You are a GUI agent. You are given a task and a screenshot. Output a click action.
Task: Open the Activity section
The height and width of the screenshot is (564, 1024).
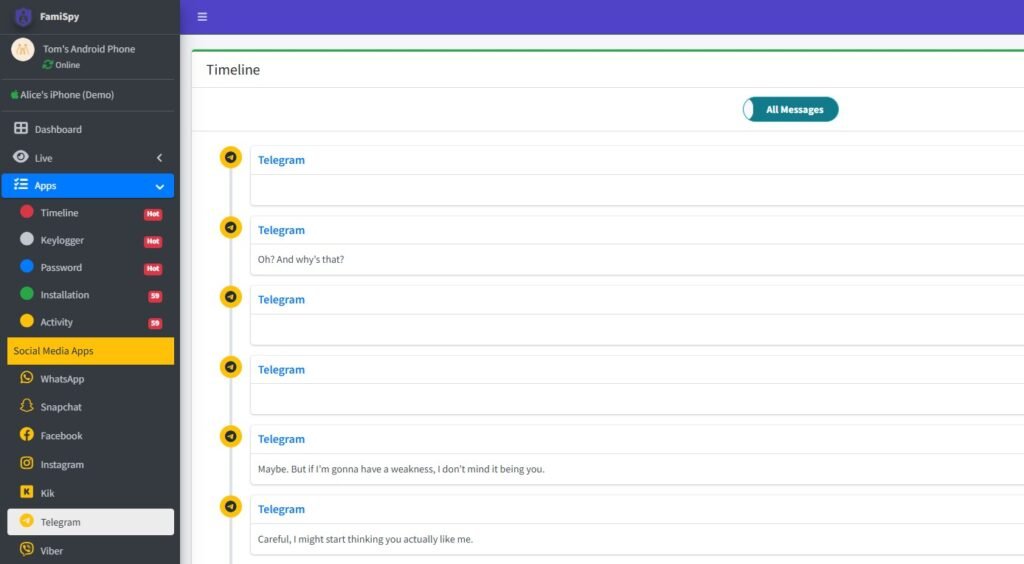(x=56, y=322)
